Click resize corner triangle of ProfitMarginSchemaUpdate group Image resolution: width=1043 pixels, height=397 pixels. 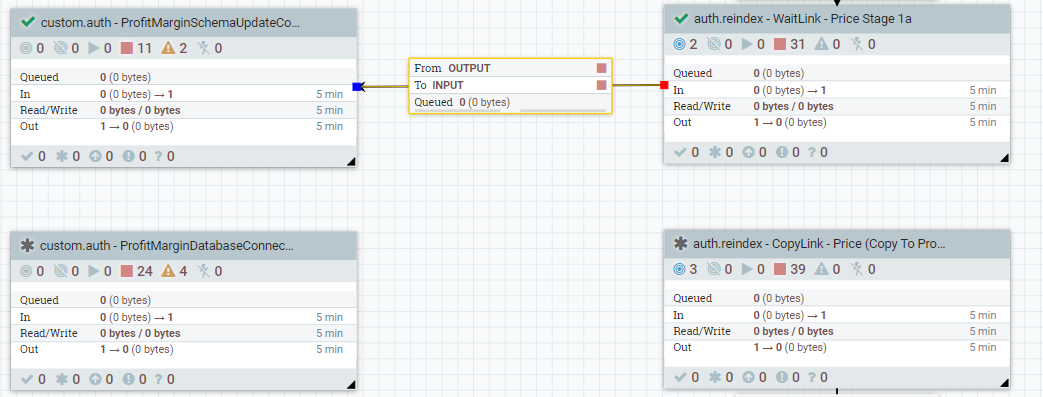tap(351, 161)
